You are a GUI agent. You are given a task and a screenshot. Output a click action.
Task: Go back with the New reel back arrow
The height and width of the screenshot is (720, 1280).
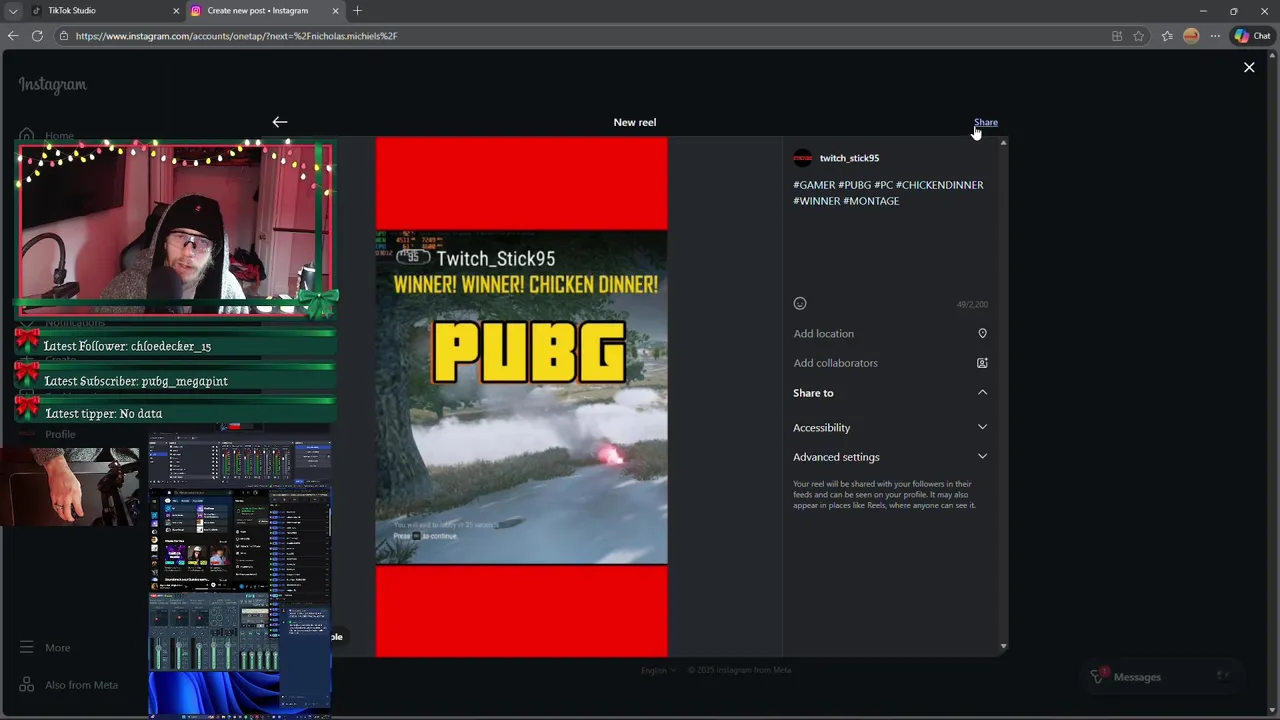tap(280, 122)
